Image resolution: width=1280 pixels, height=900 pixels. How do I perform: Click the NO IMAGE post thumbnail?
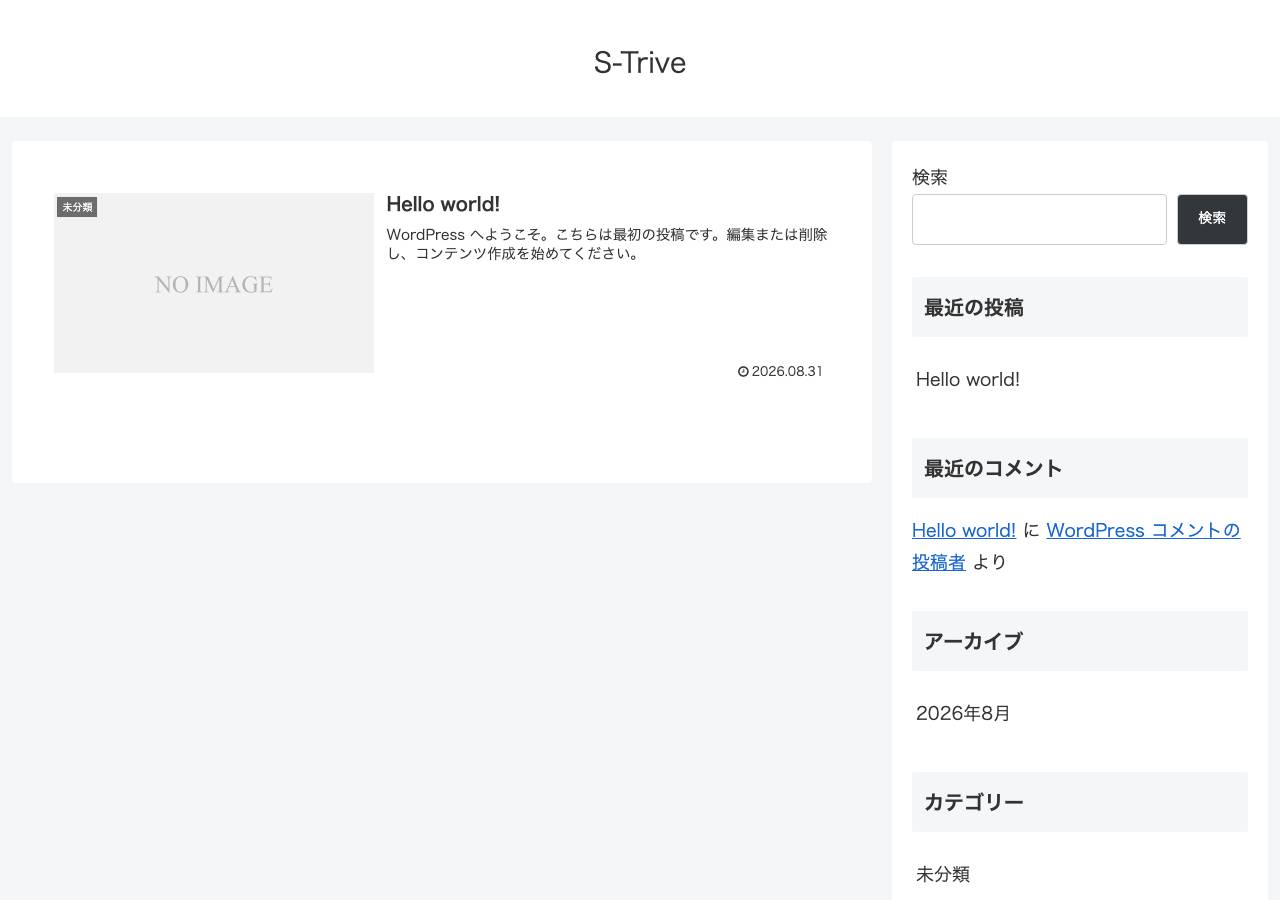pos(214,283)
